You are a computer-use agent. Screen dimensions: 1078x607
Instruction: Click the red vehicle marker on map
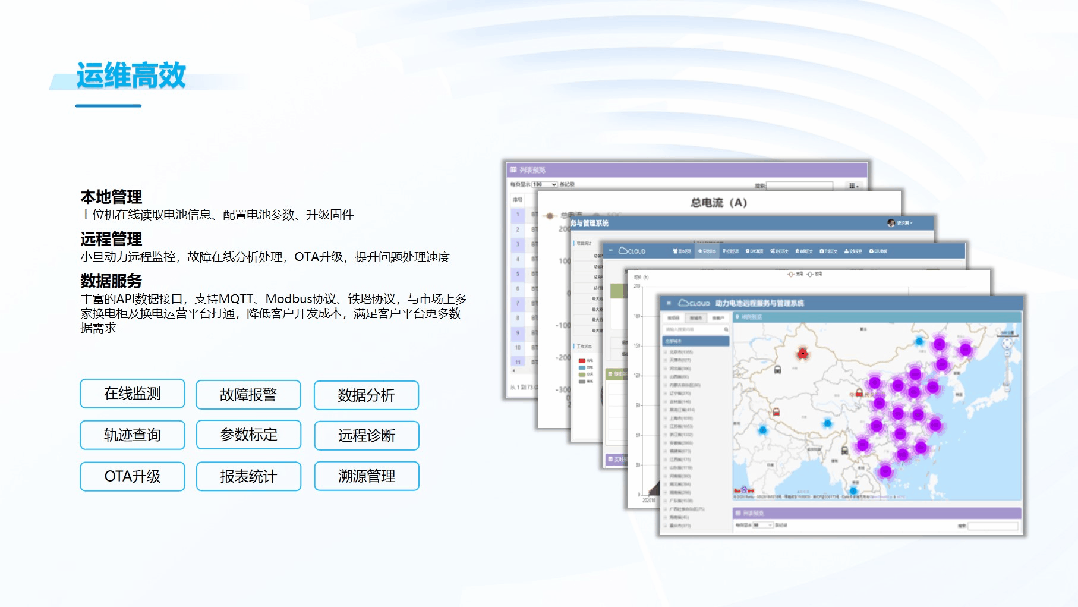(801, 352)
